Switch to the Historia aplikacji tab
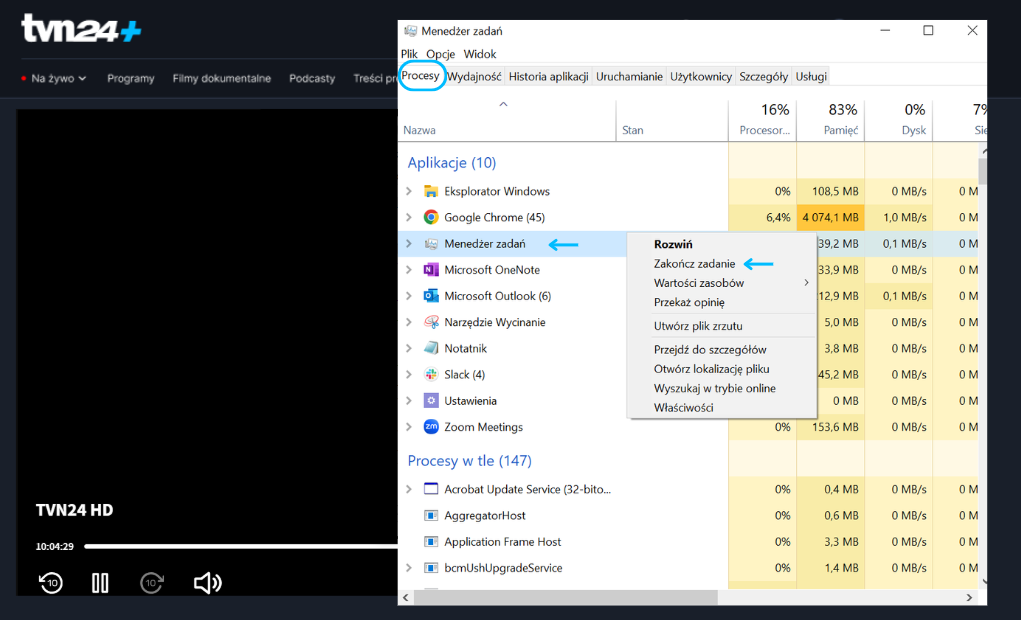 point(548,76)
